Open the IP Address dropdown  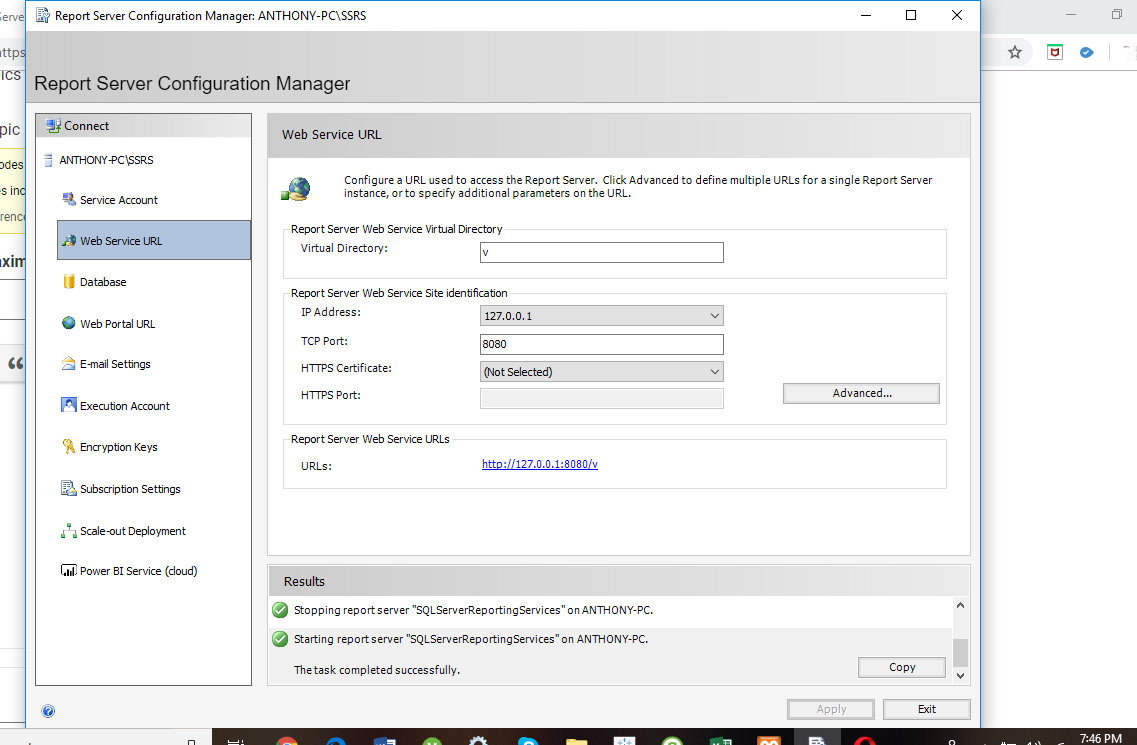[x=602, y=316]
